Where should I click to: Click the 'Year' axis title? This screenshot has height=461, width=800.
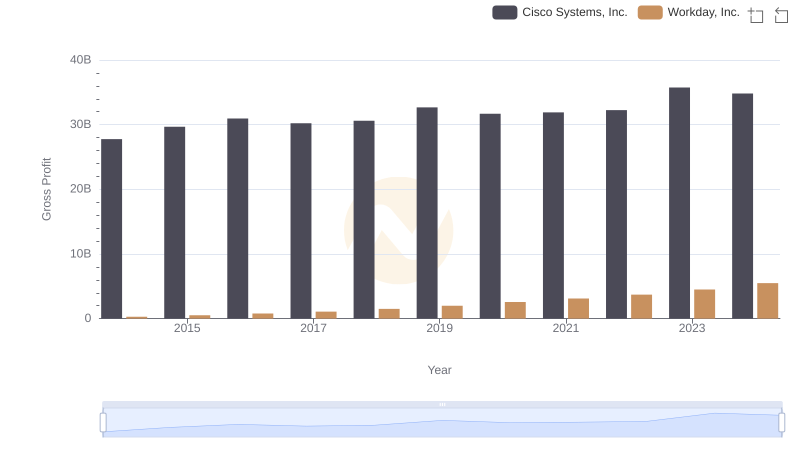click(439, 370)
